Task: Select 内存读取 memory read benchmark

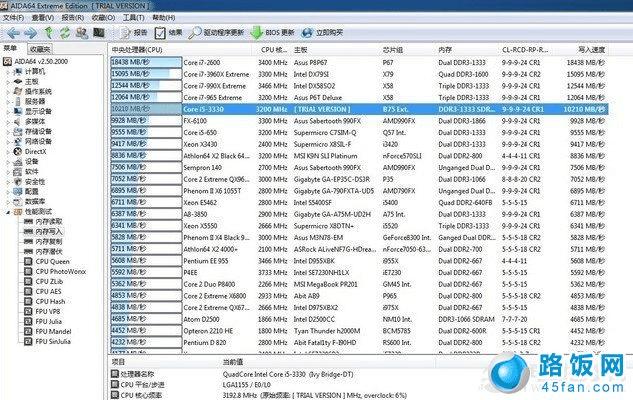Action: click(48, 222)
